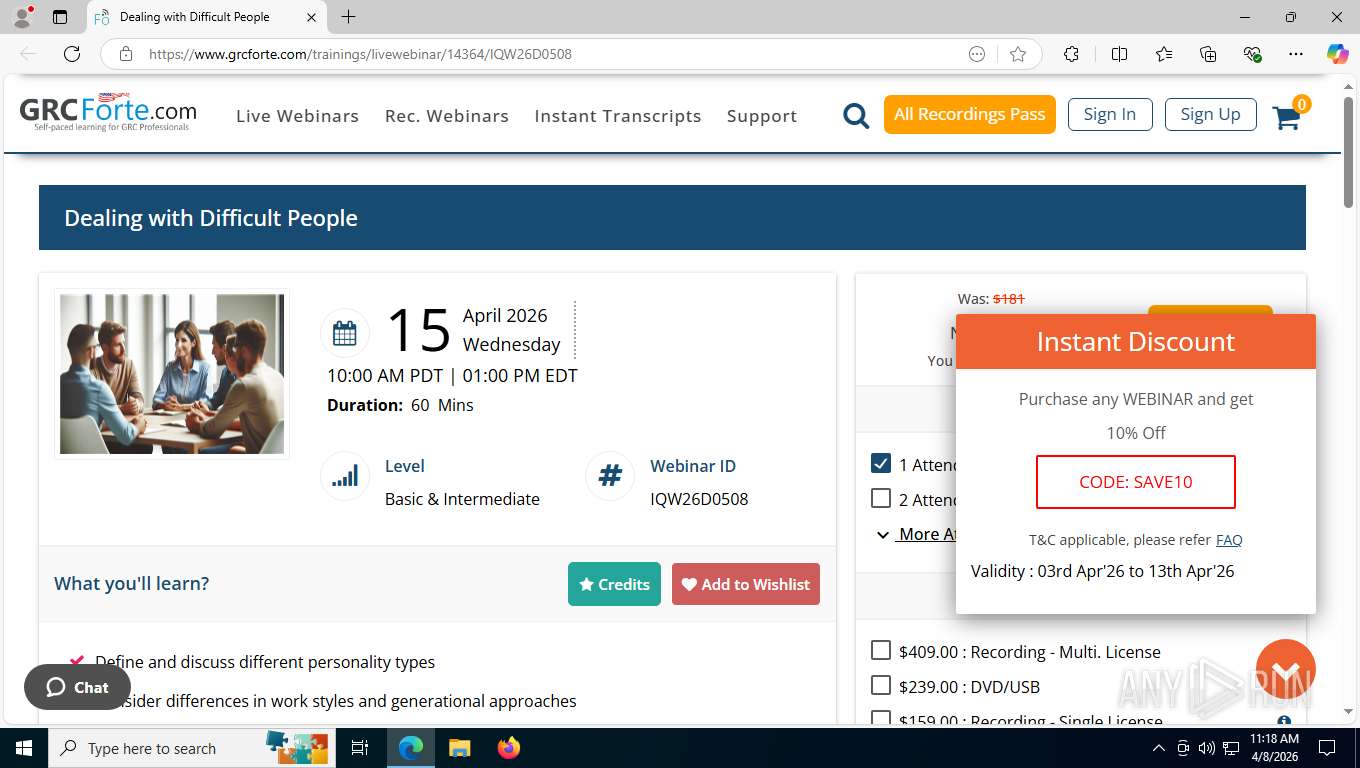
Task: Collapse the orange discount chevron button
Action: pos(1285,669)
